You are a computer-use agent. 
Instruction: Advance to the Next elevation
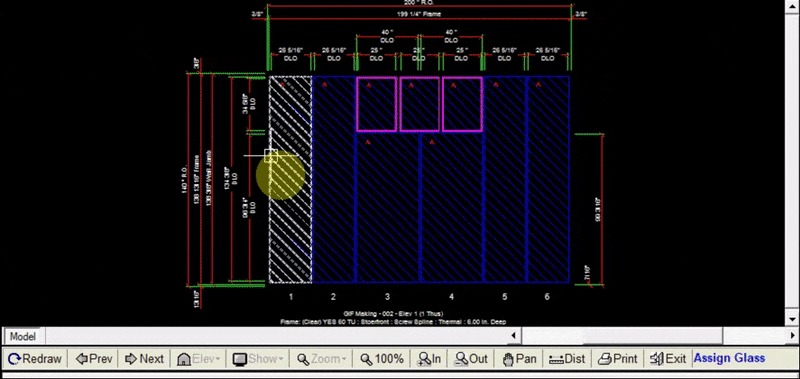pyautogui.click(x=144, y=359)
